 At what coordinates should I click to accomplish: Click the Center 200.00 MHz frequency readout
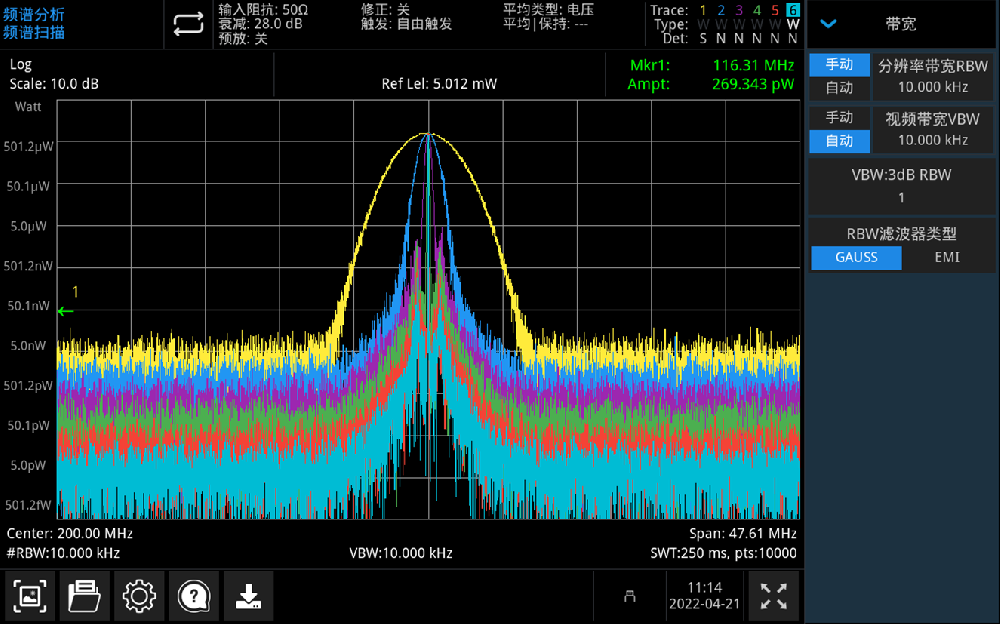click(x=70, y=534)
